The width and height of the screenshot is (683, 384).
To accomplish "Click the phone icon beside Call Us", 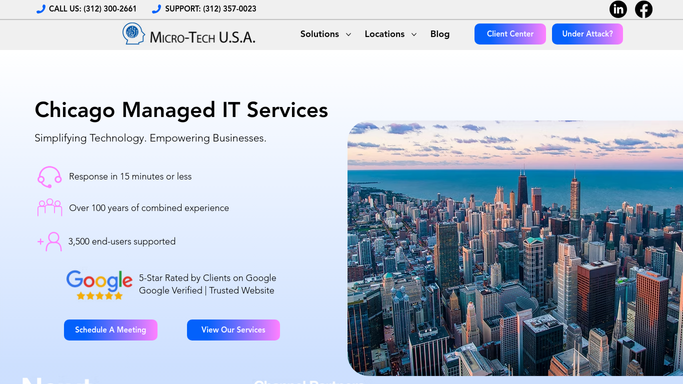I will pyautogui.click(x=41, y=9).
